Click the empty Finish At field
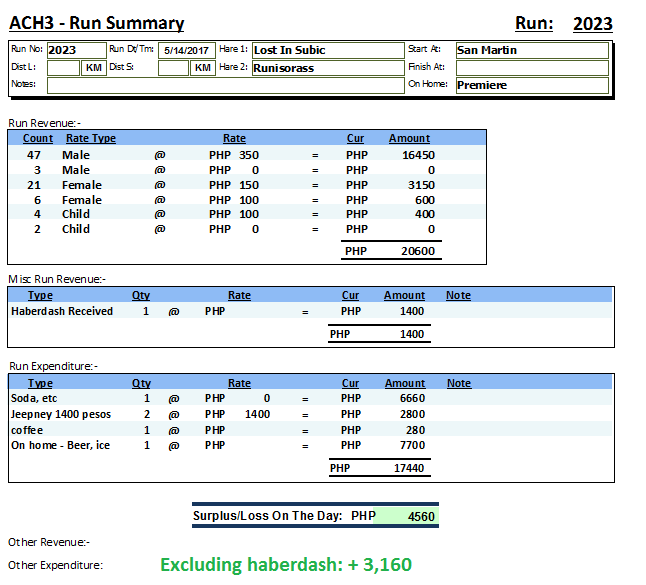The image size is (646, 585). click(531, 68)
